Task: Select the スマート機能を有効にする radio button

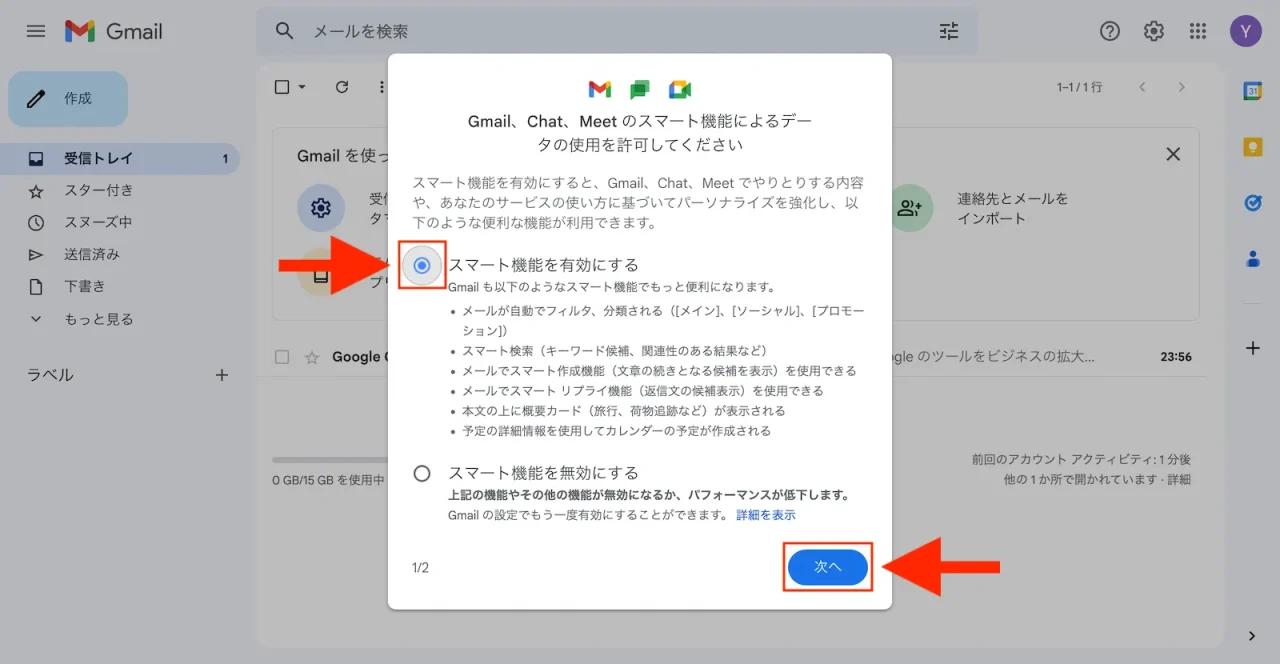Action: (x=422, y=265)
